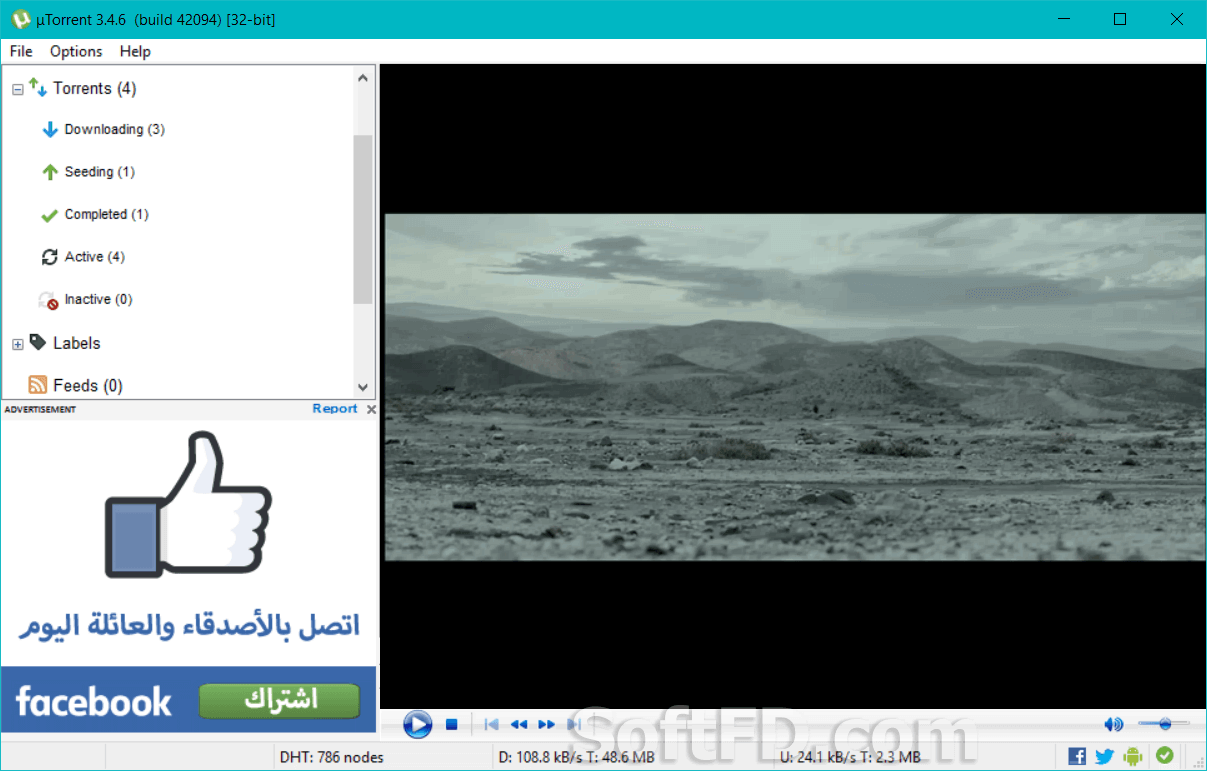
Task: Select Feeds (0) in the sidebar
Action: pyautogui.click(x=88, y=385)
